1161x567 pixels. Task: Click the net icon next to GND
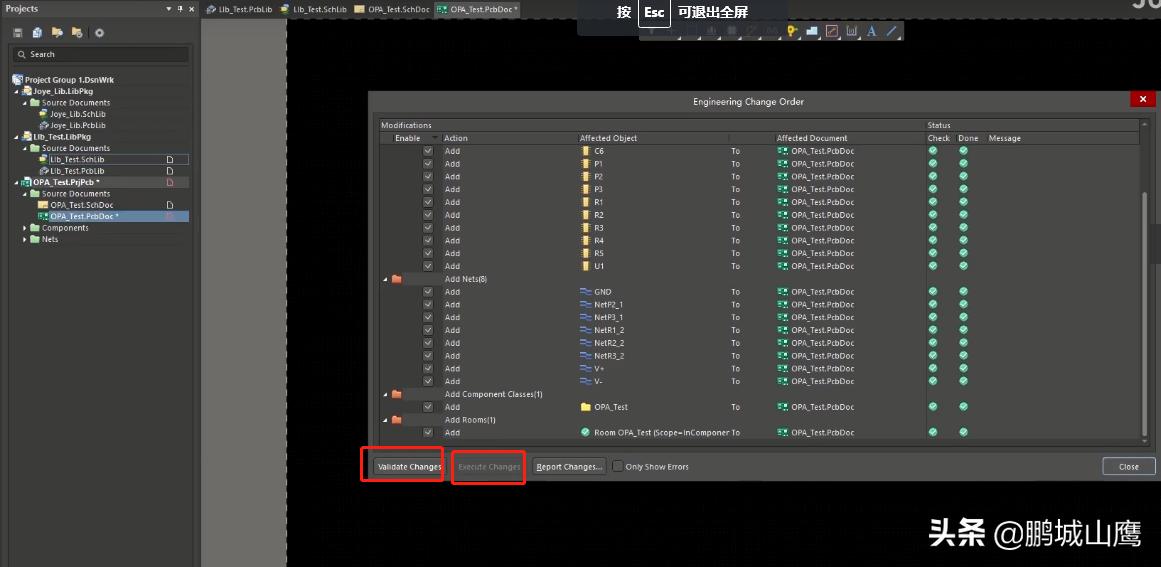pos(586,292)
